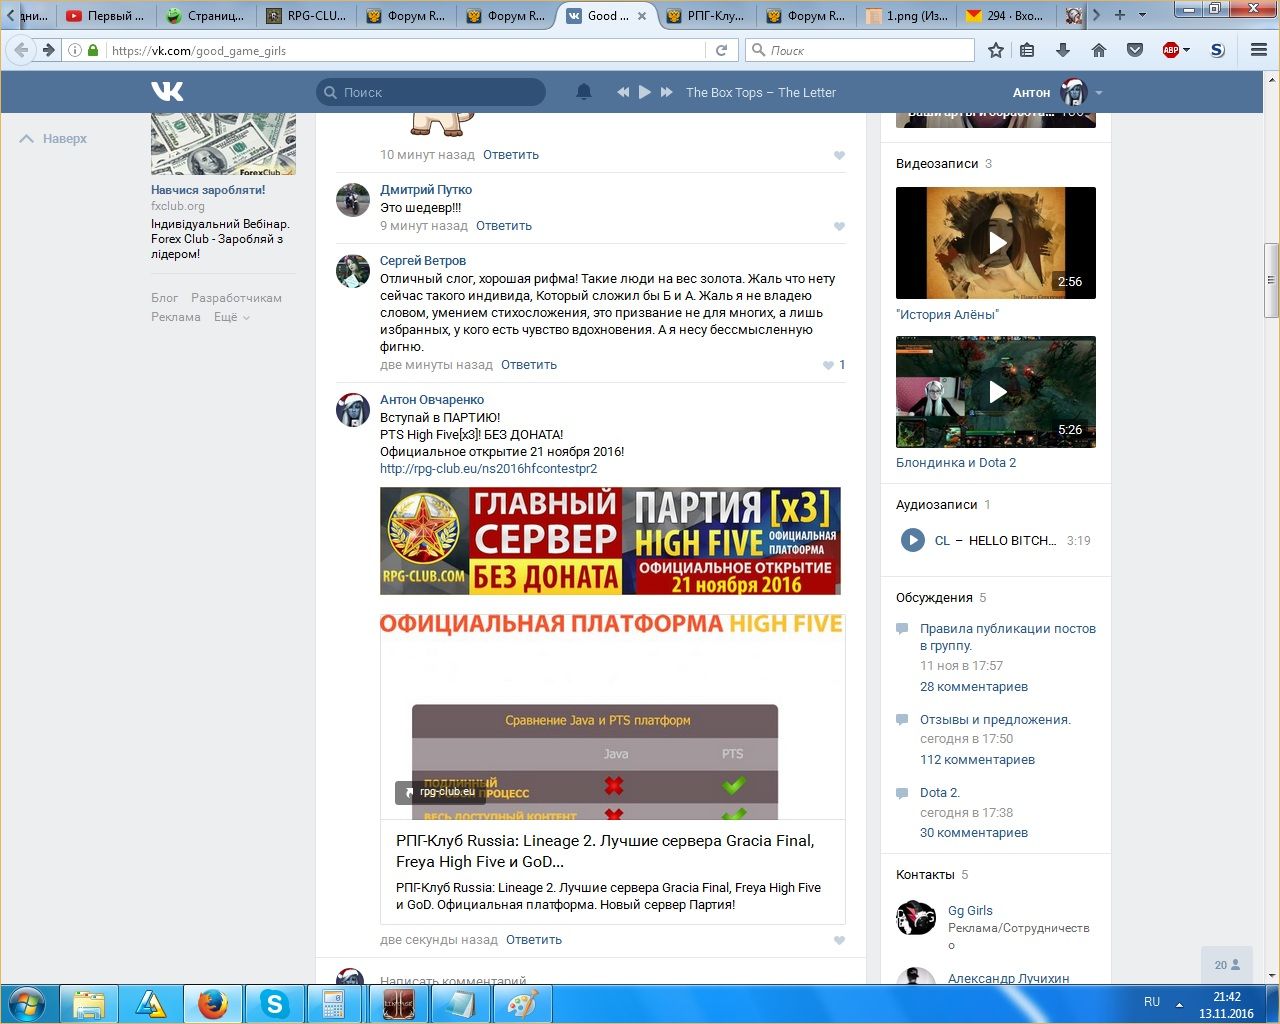
Task: Switch to the "Страниц..." tab
Action: [205, 15]
